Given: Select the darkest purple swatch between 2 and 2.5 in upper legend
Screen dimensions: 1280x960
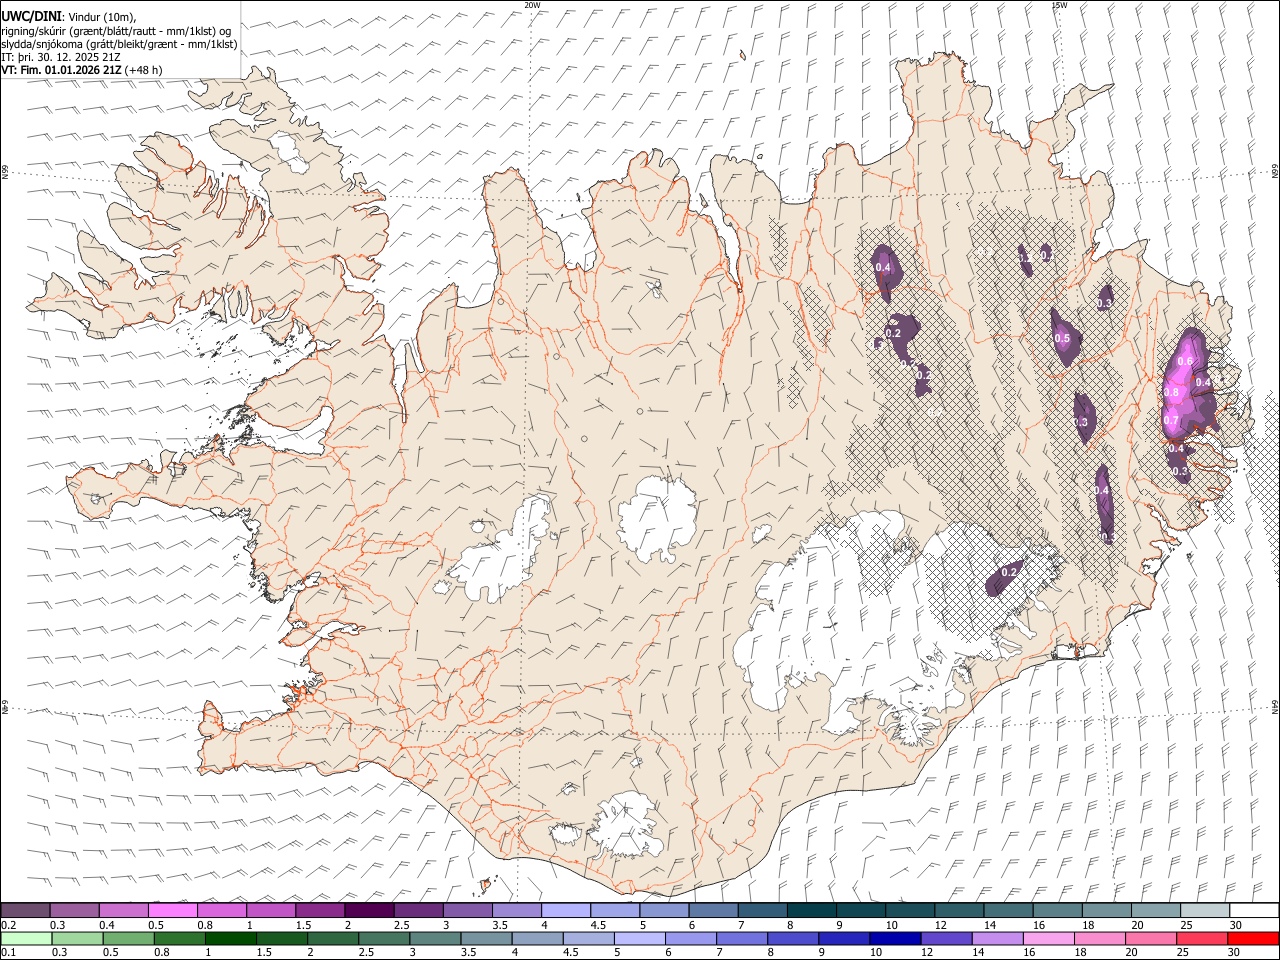Looking at the screenshot, I should 368,910.
